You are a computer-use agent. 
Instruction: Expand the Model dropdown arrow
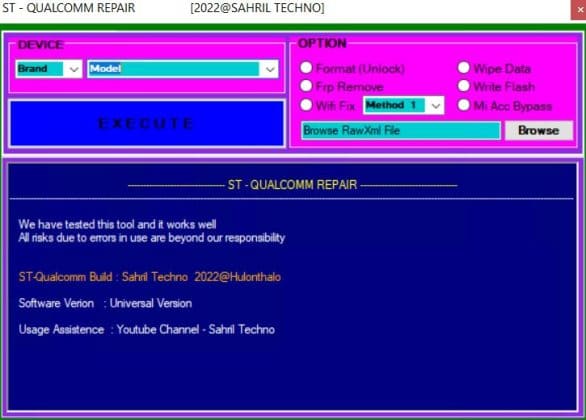270,69
